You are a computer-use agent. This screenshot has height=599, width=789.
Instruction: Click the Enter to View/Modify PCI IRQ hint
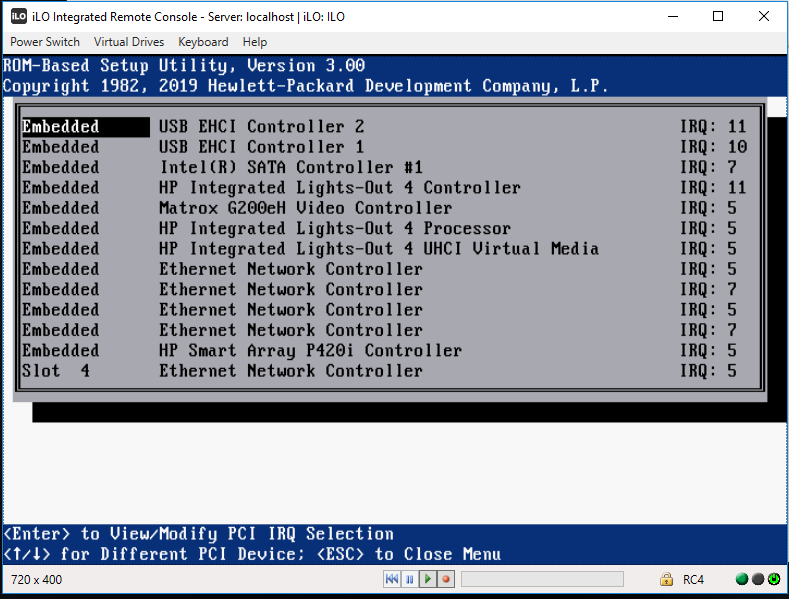pos(198,534)
